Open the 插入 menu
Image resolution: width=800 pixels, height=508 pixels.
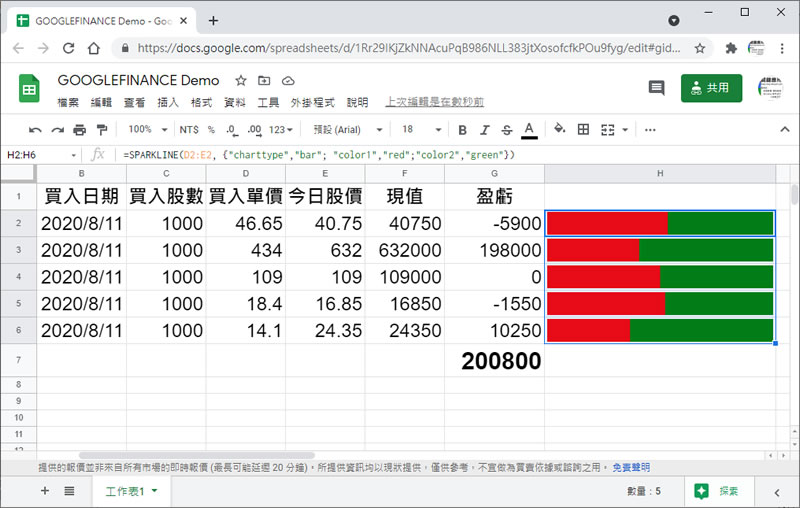[168, 103]
